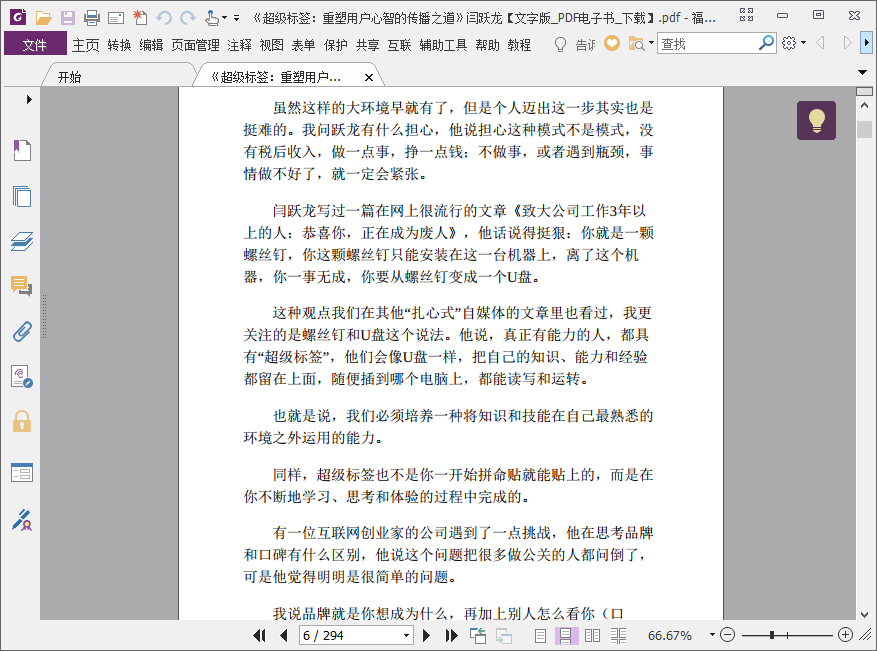Screen dimensions: 877x651
Task: Open the Comments panel
Action: (x=22, y=286)
